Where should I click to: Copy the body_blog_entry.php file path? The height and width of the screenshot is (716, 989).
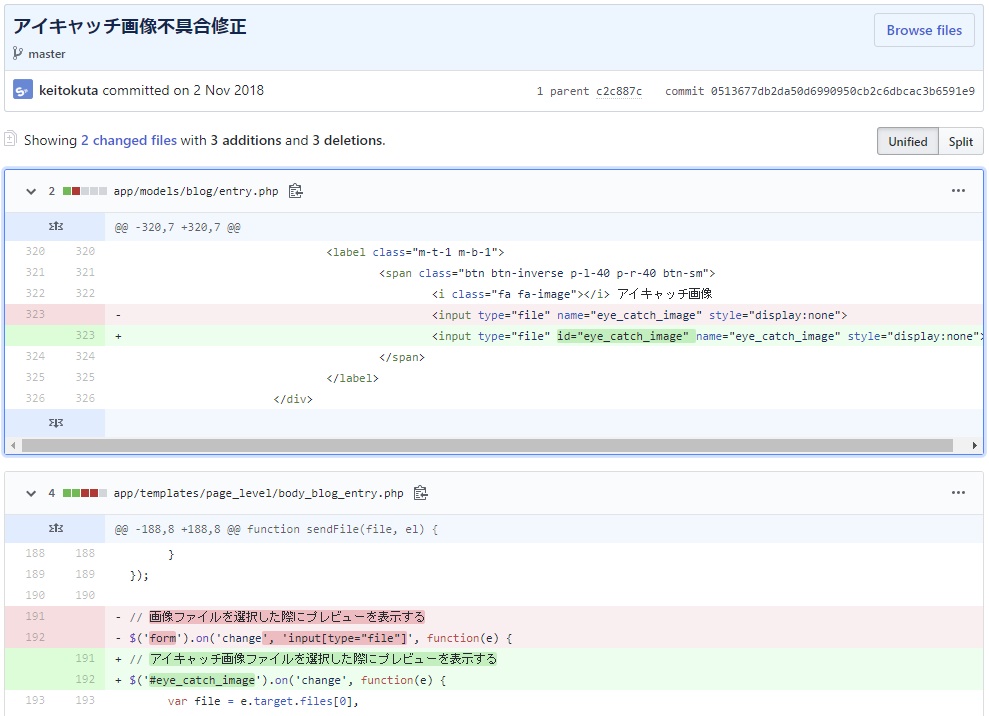click(x=421, y=493)
